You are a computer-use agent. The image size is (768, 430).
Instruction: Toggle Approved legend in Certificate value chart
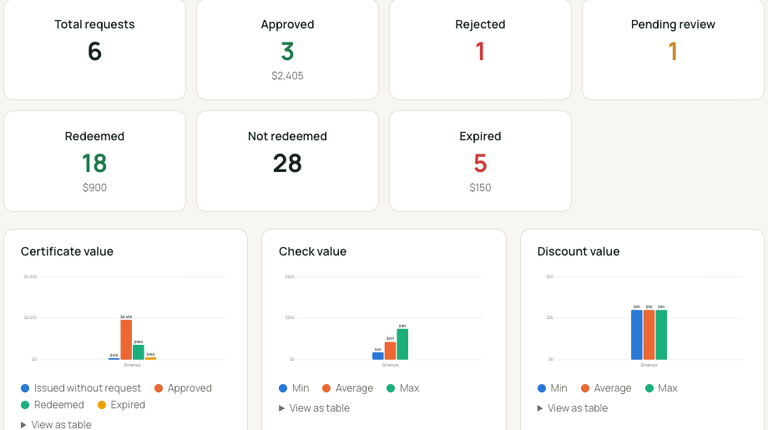point(183,388)
